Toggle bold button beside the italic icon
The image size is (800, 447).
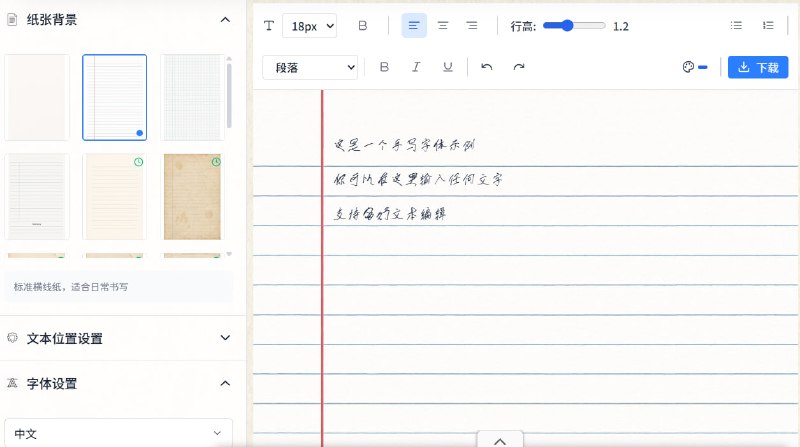click(x=384, y=67)
